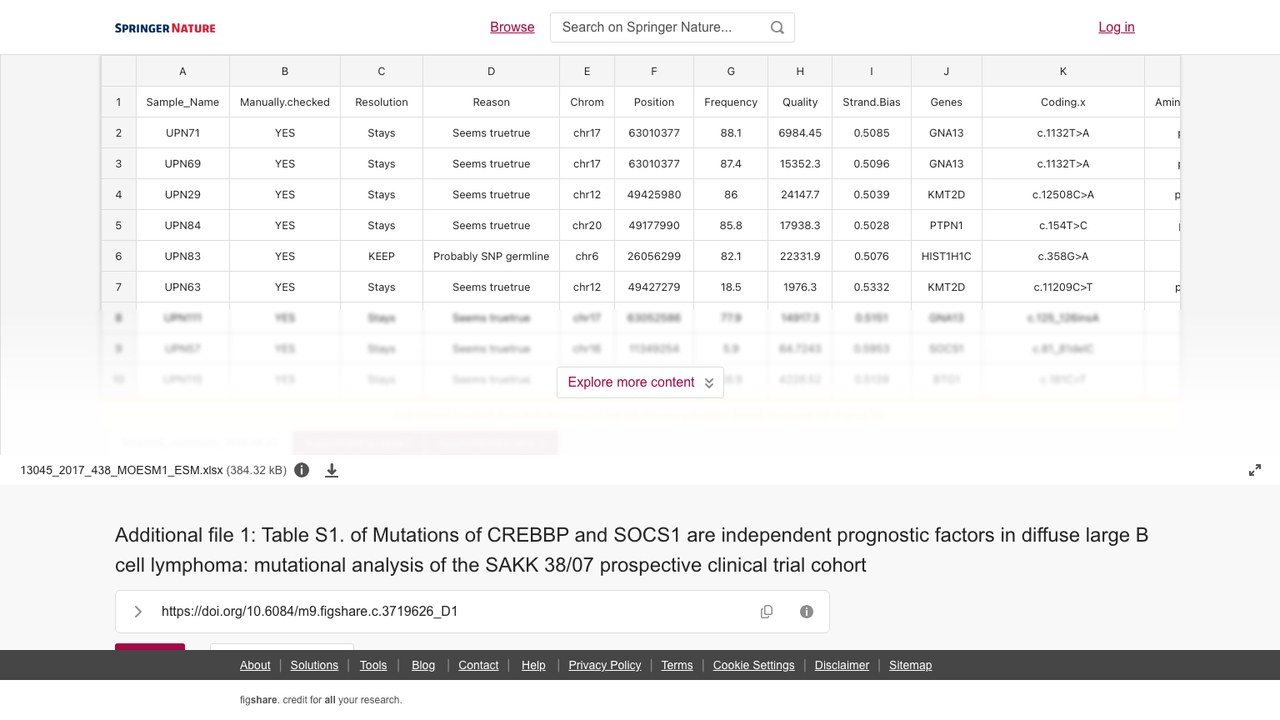Click the PTPN1 gene cell
This screenshot has height=720, width=1280.
(946, 225)
